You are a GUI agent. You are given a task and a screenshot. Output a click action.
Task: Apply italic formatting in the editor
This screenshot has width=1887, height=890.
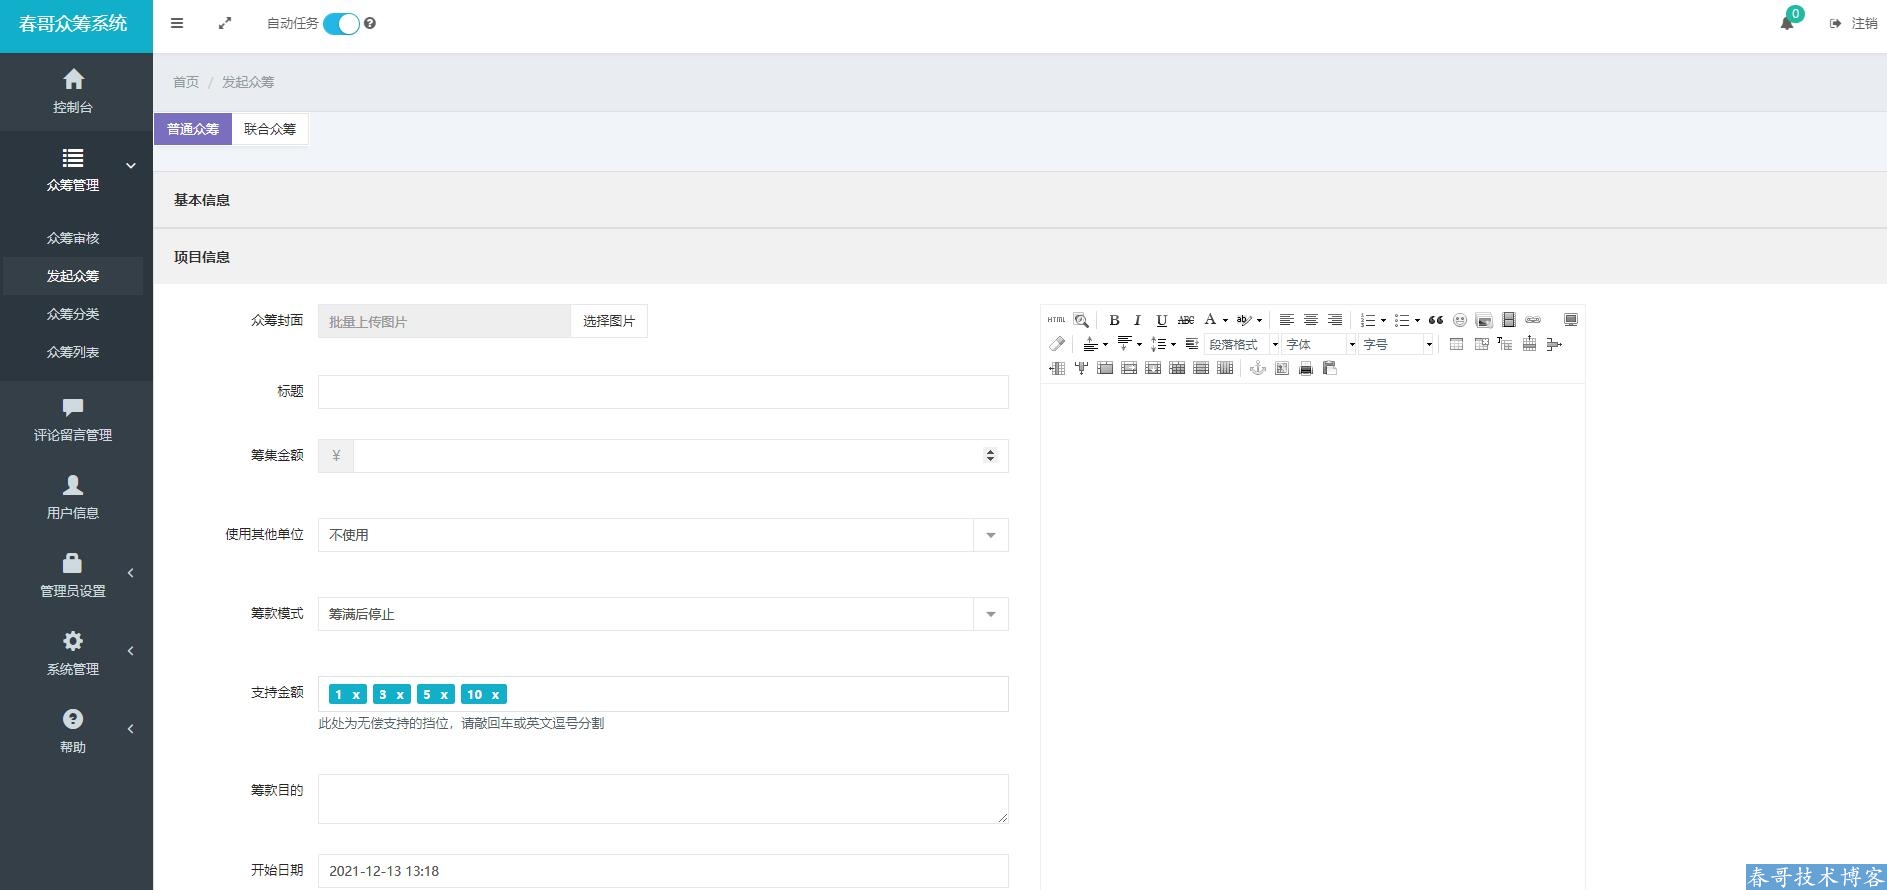coord(1137,320)
